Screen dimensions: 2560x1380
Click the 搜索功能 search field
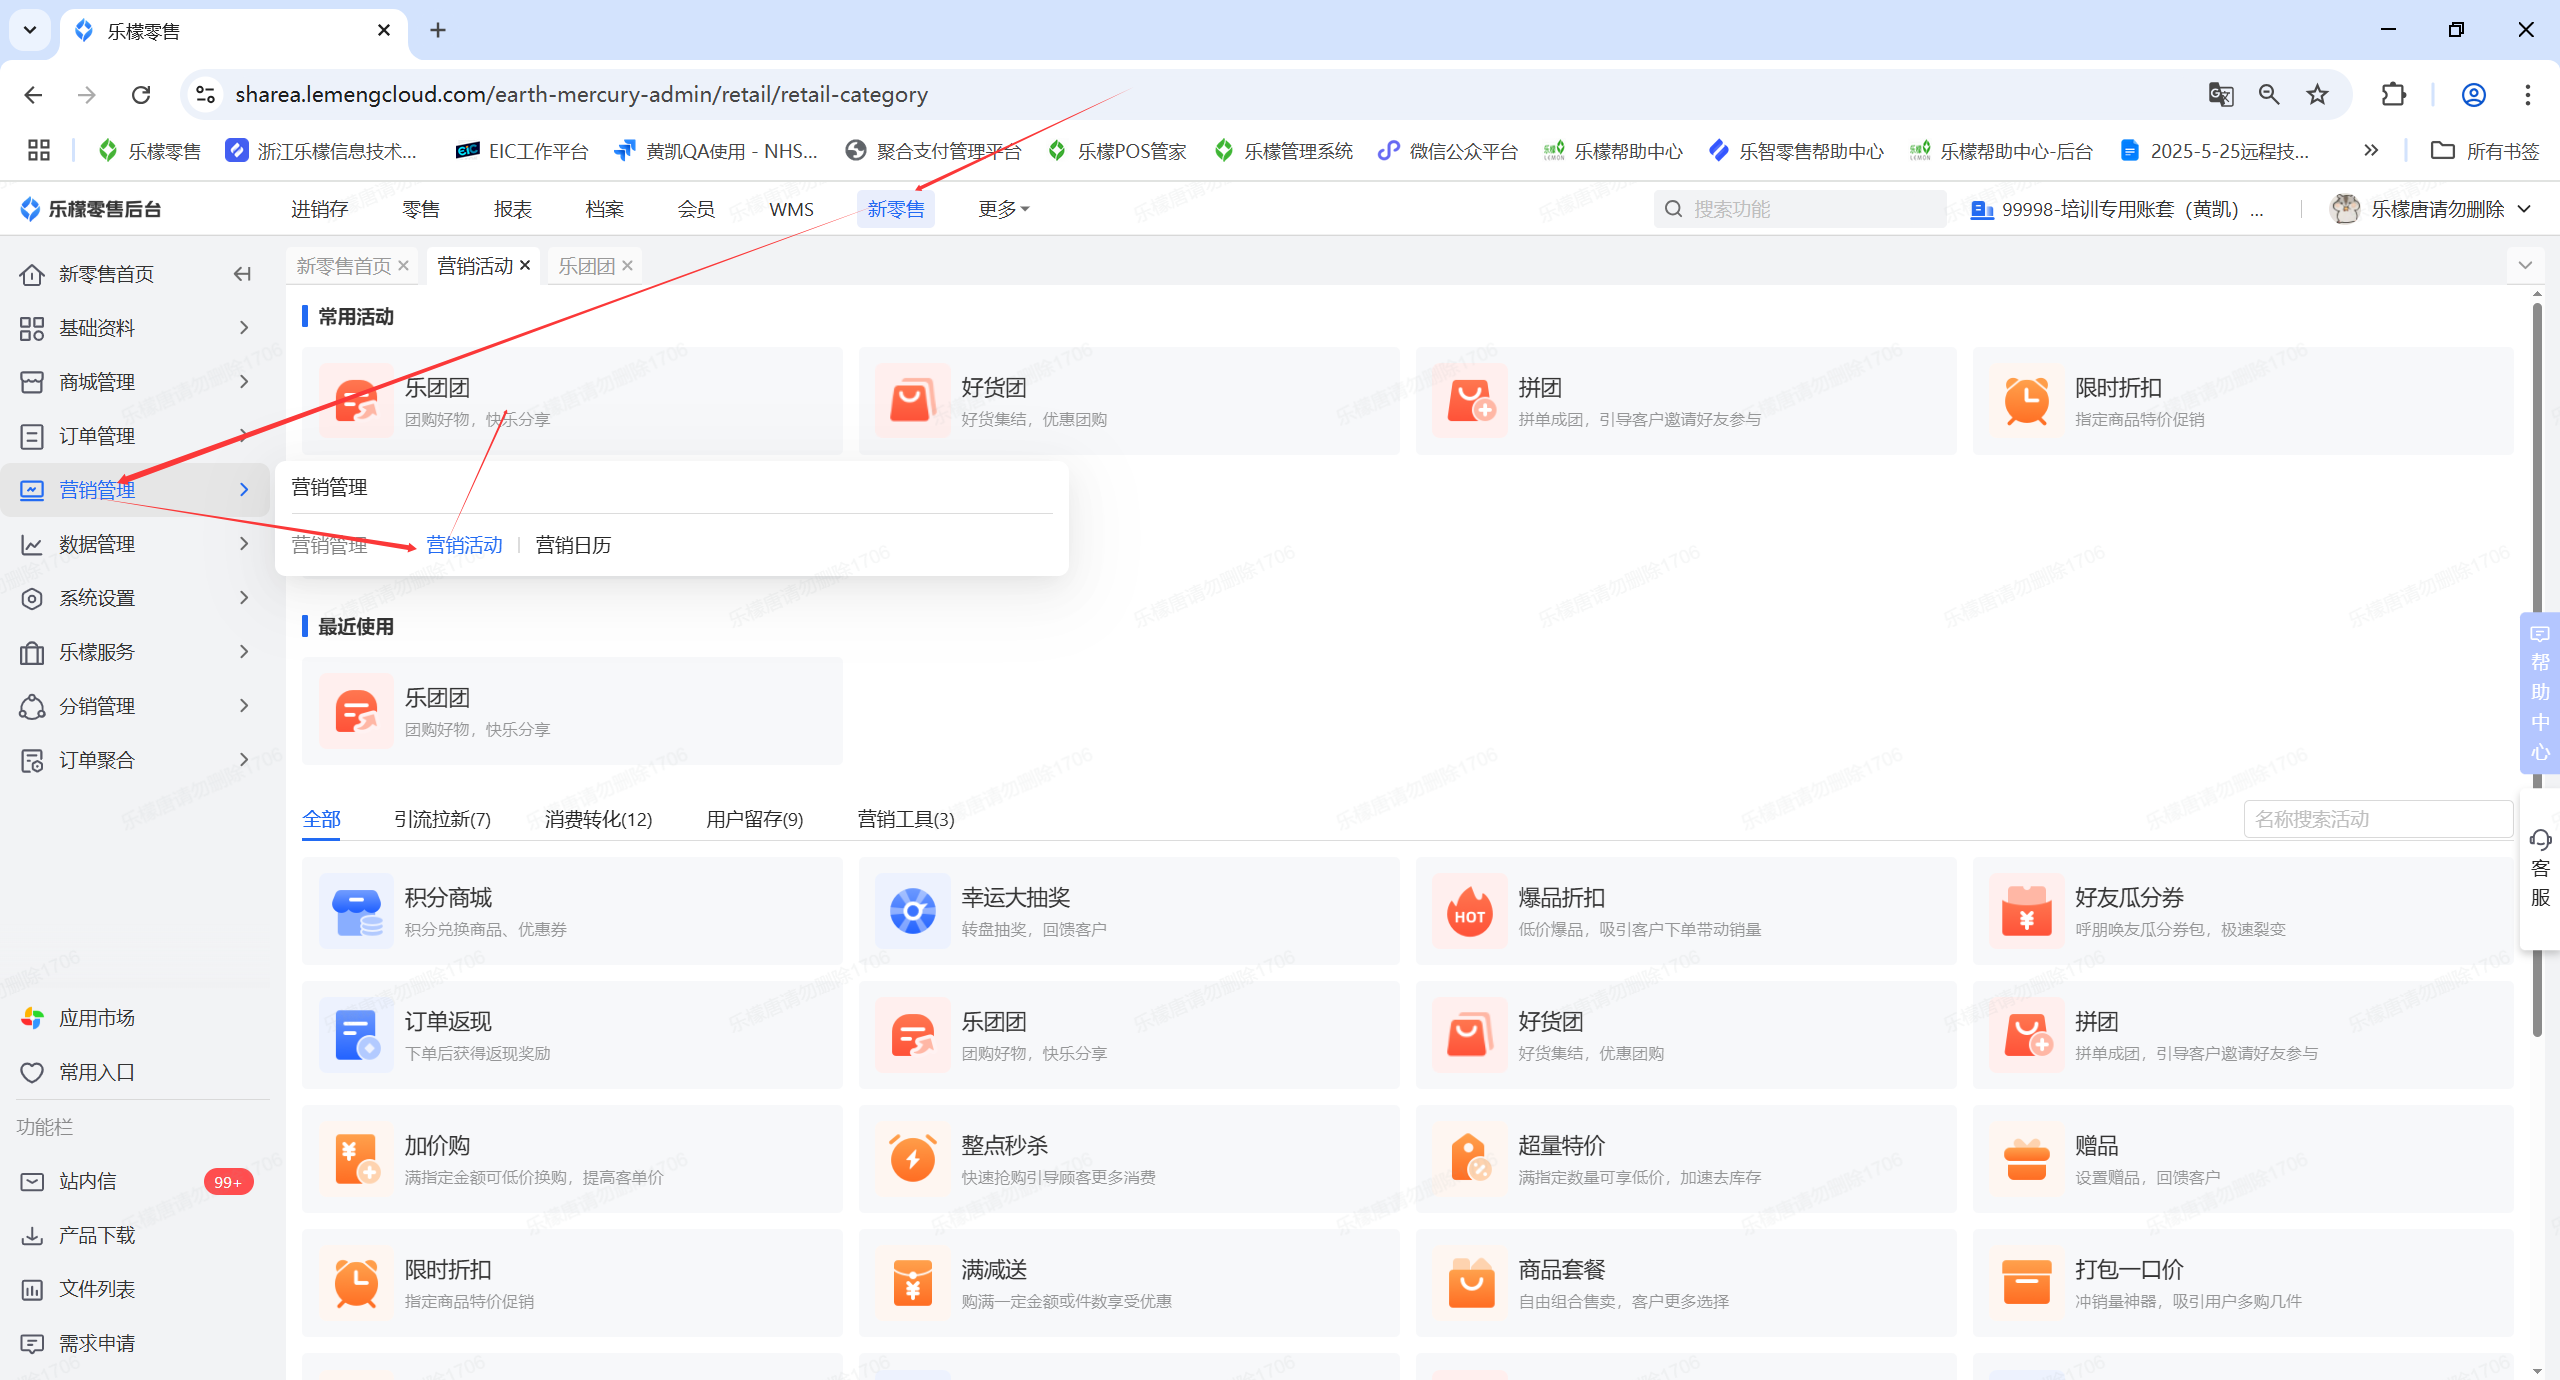pyautogui.click(x=1800, y=209)
